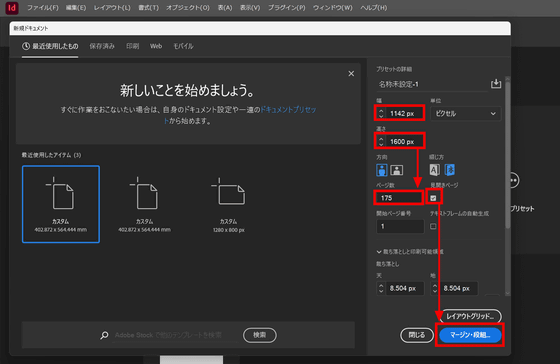Open the ウィンドウ(W) menu
This screenshot has height=364, width=560.
332,8
